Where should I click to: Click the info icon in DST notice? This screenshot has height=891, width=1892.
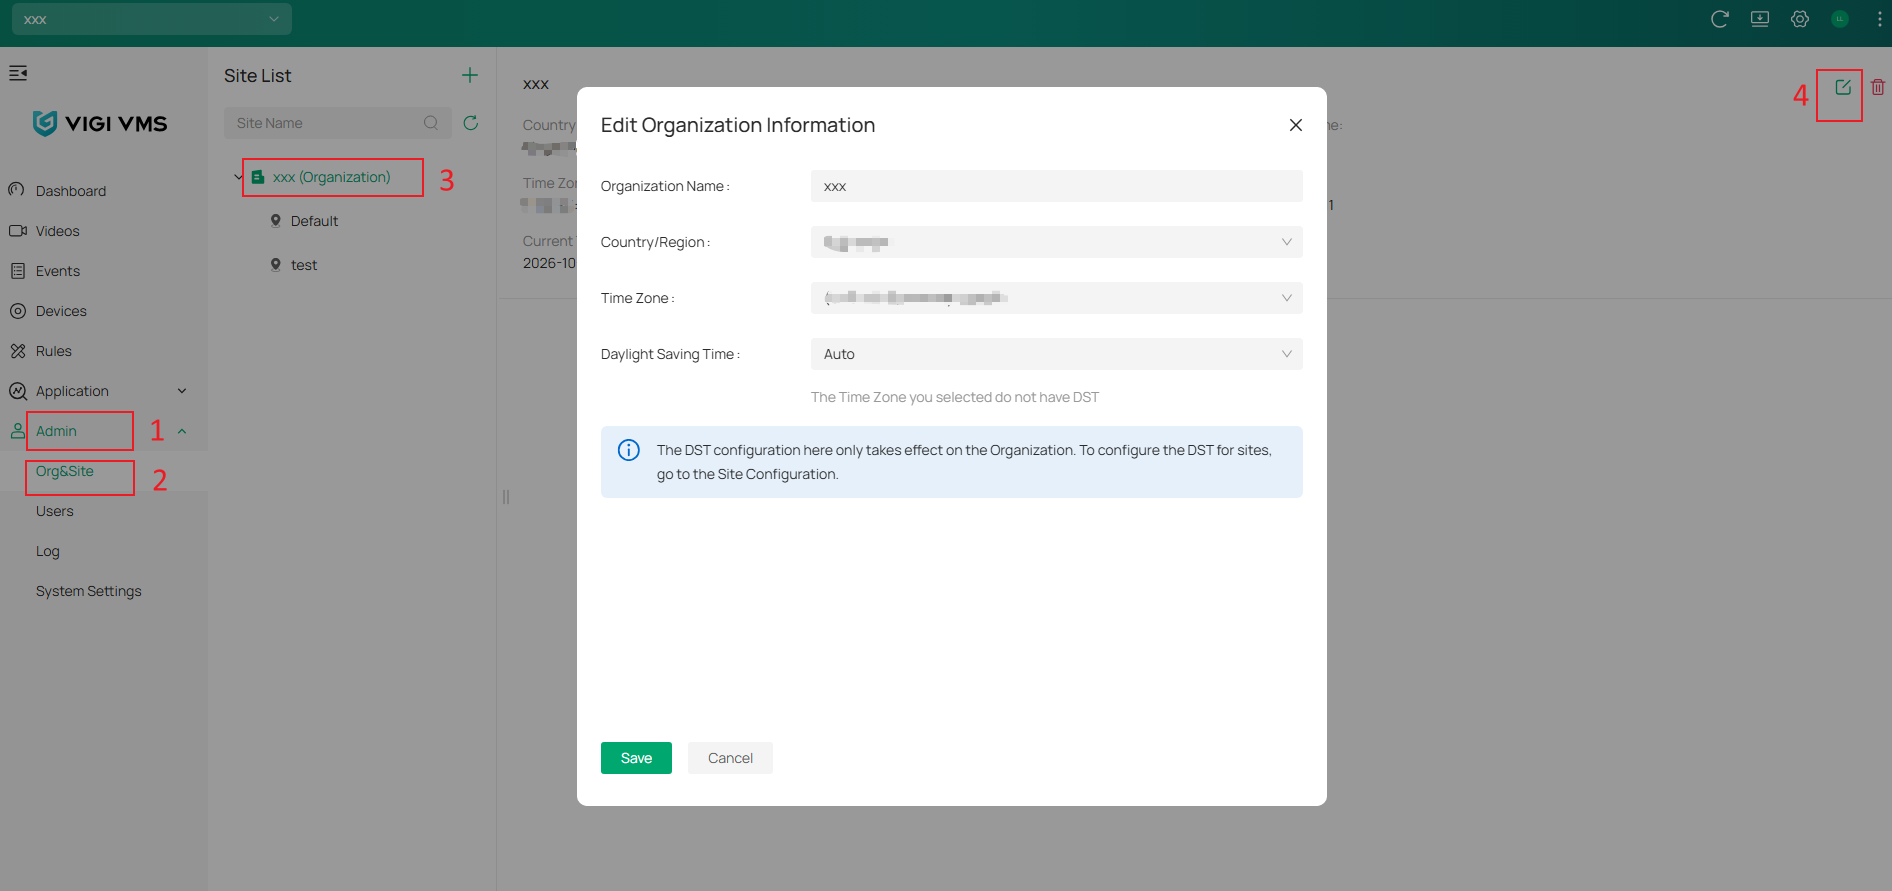(629, 450)
